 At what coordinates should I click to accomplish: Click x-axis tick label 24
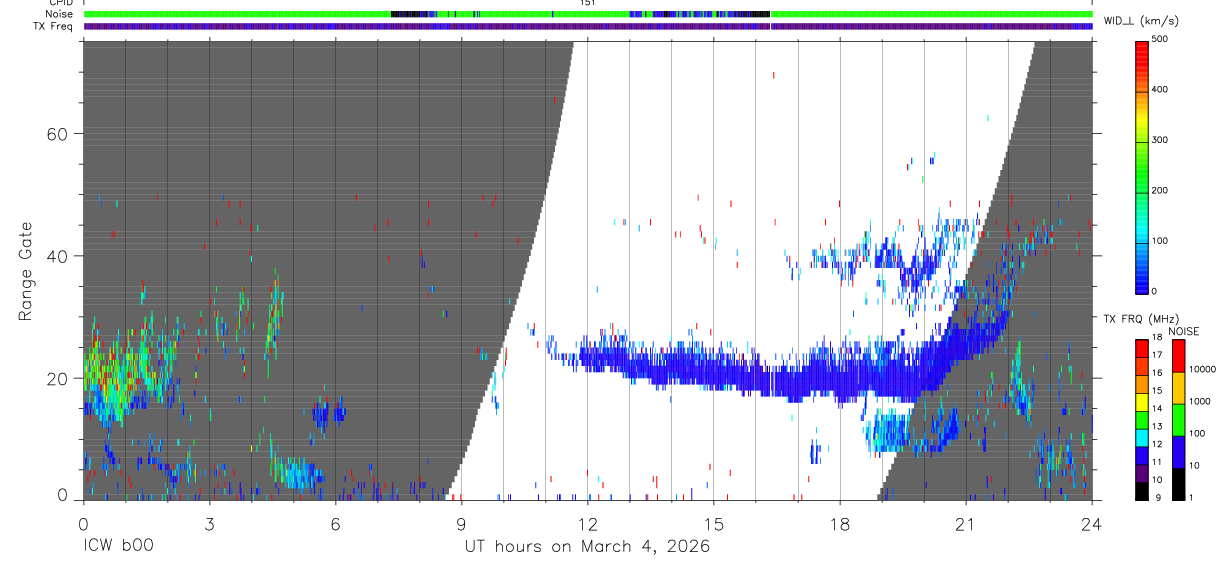[x=1091, y=523]
